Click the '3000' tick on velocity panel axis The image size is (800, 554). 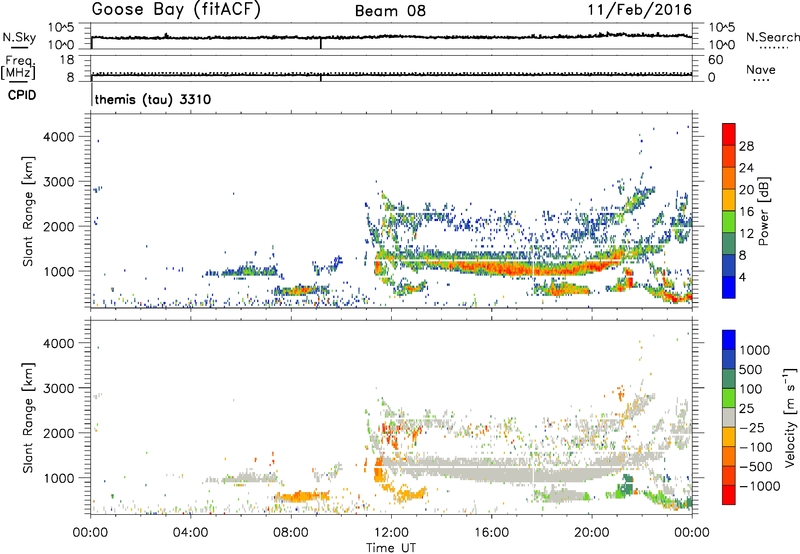point(58,388)
